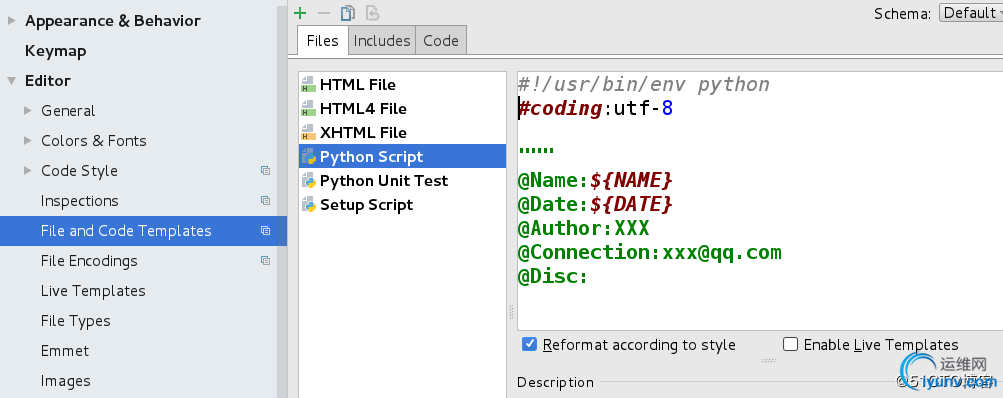The height and width of the screenshot is (398, 1003).
Task: Click the copy icon beside Inspections
Action: 265,201
